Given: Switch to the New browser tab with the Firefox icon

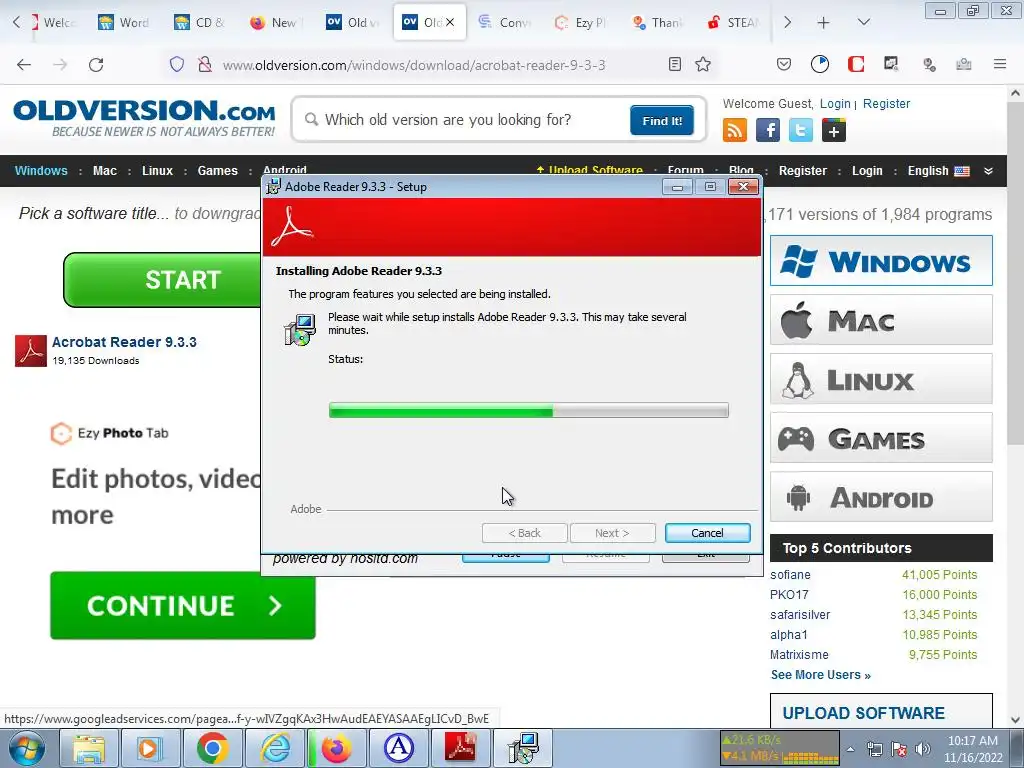Looking at the screenshot, I should [275, 22].
